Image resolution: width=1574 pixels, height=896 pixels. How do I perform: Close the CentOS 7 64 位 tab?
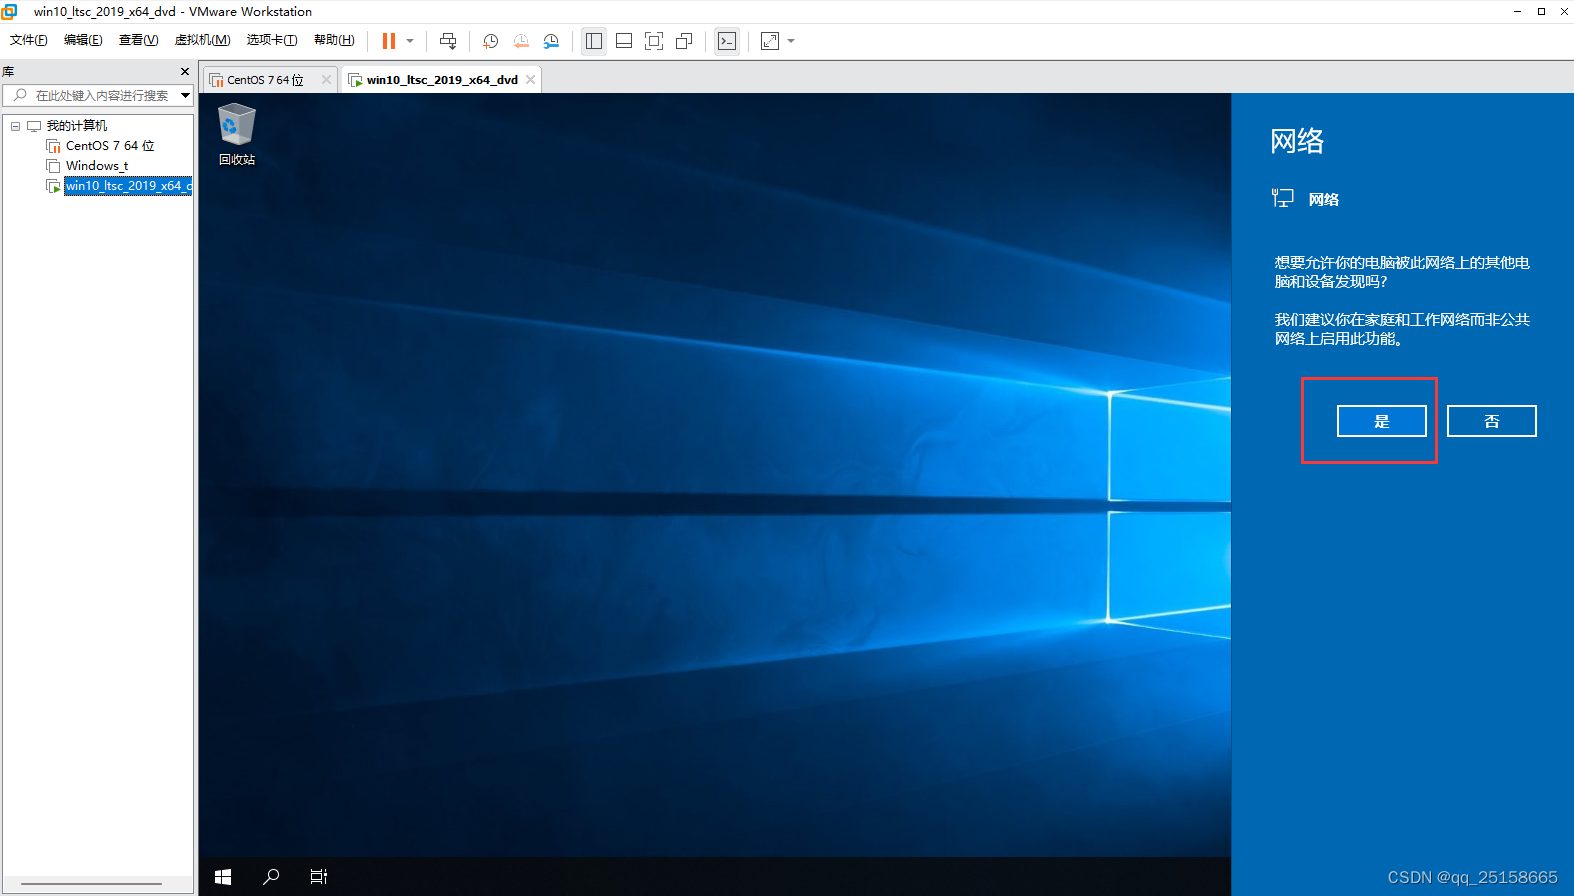click(x=326, y=80)
